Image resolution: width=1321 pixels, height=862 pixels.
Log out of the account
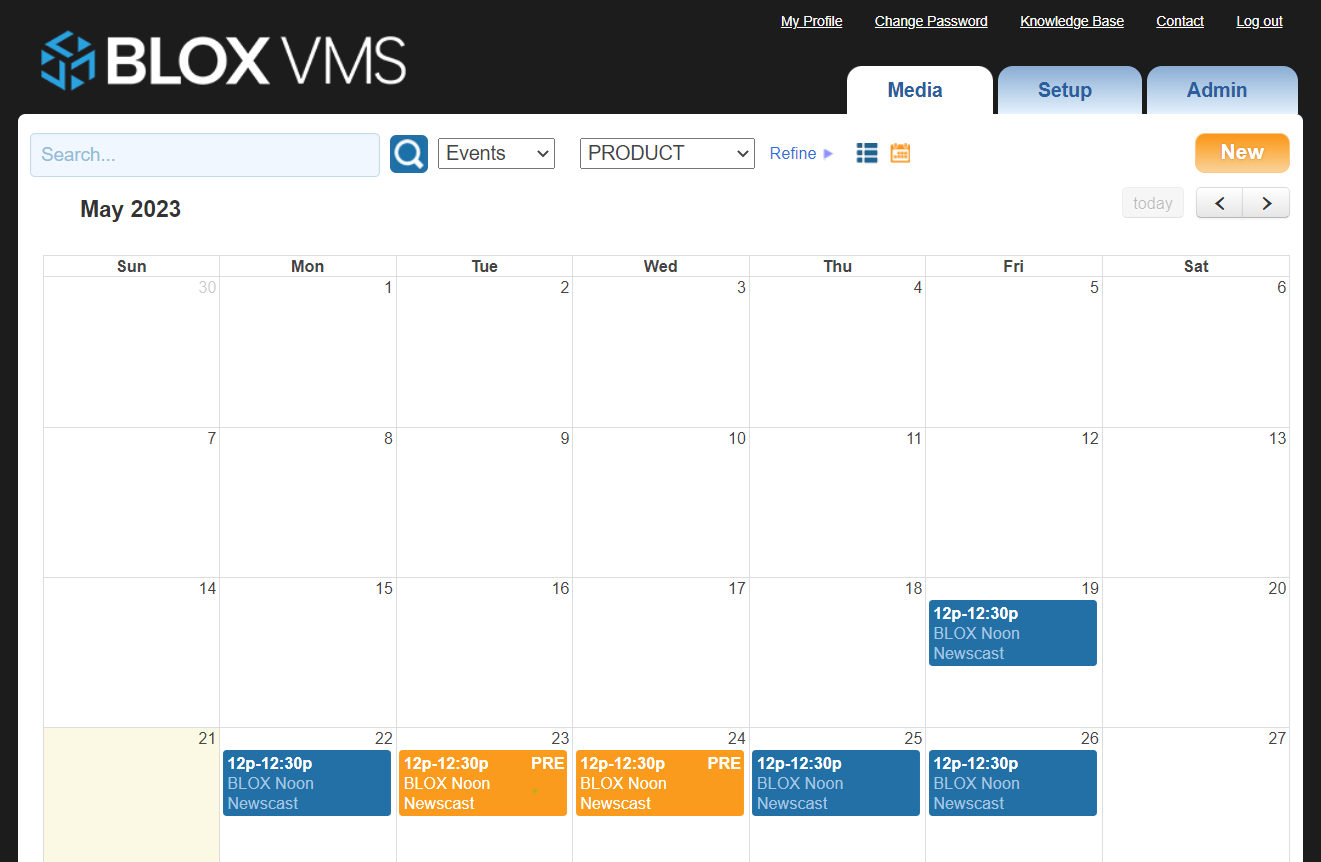tap(1259, 21)
